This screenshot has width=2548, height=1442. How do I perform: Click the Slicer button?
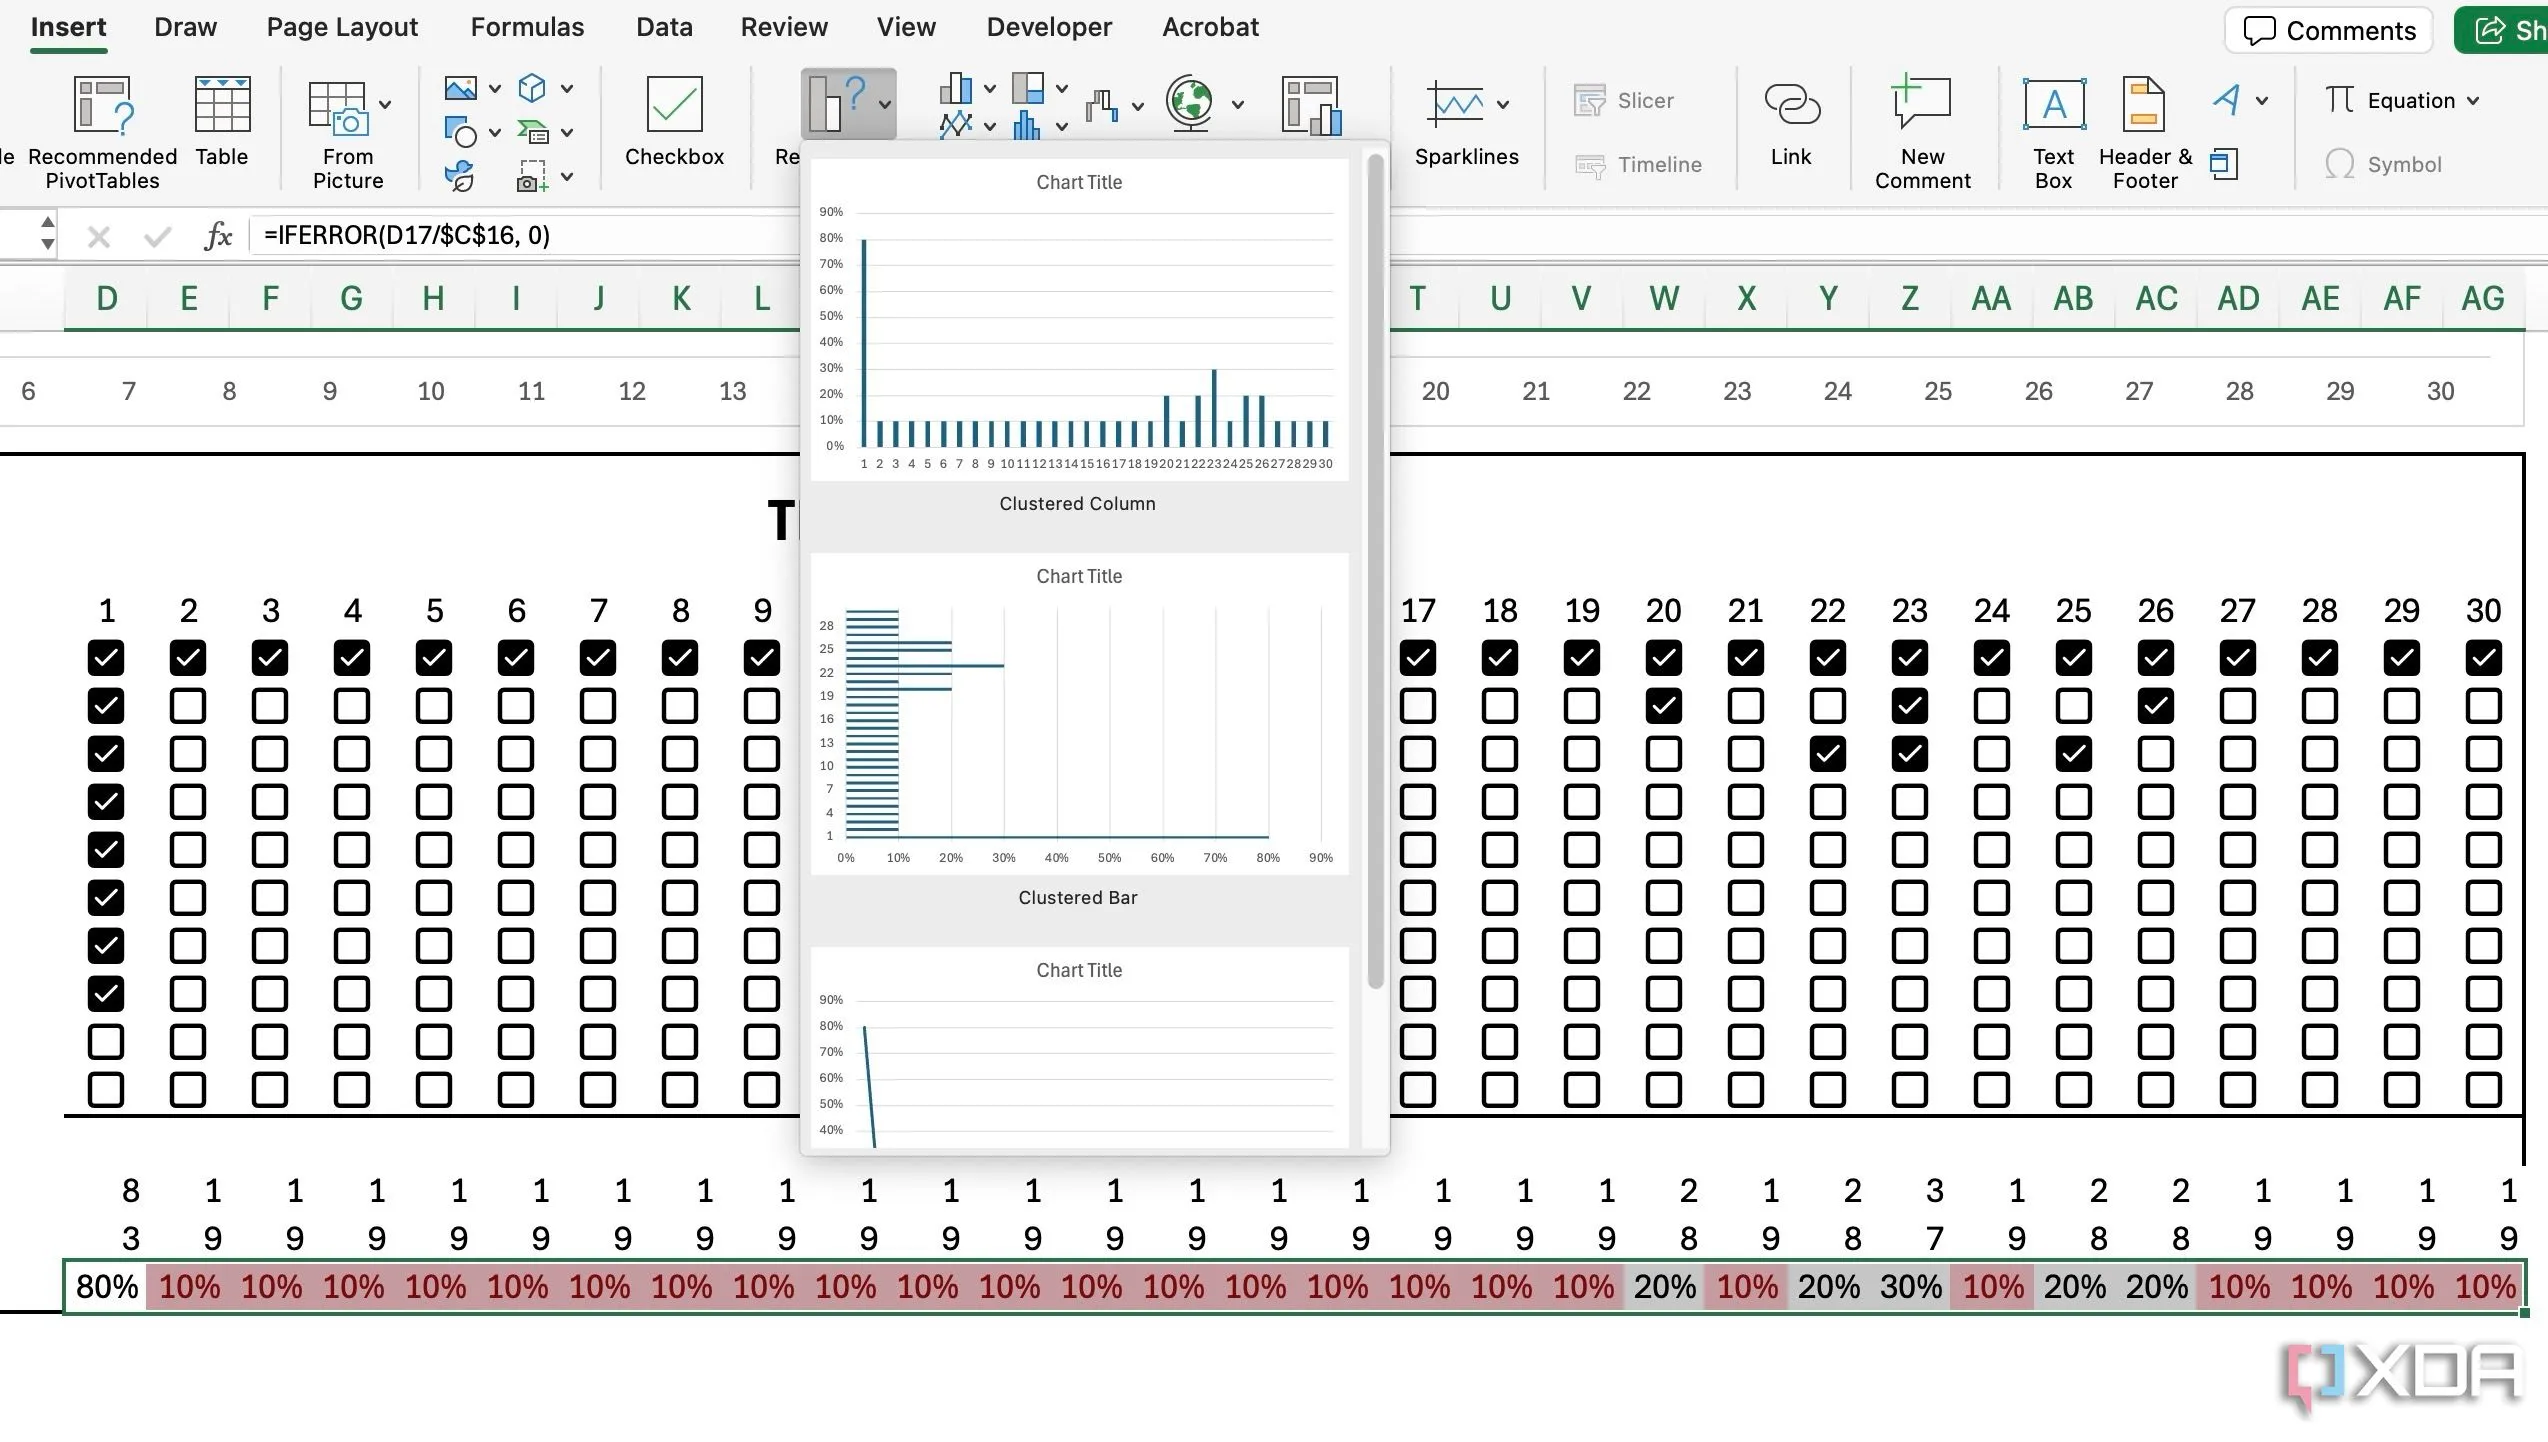[x=1623, y=100]
